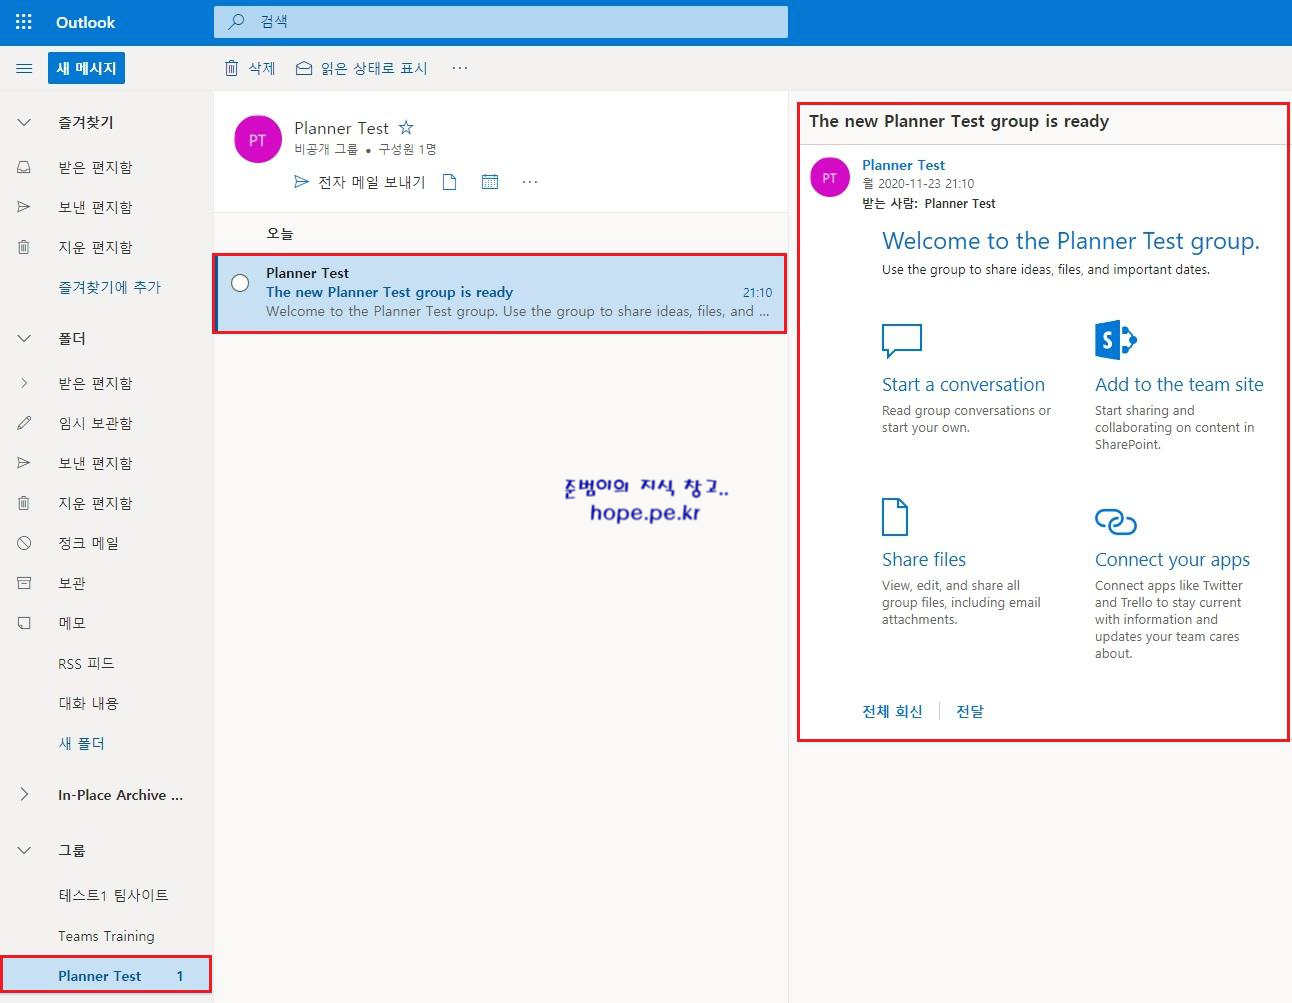This screenshot has height=1003, width=1292.
Task: Collapse the 즐겨찾기 section
Action: point(24,122)
